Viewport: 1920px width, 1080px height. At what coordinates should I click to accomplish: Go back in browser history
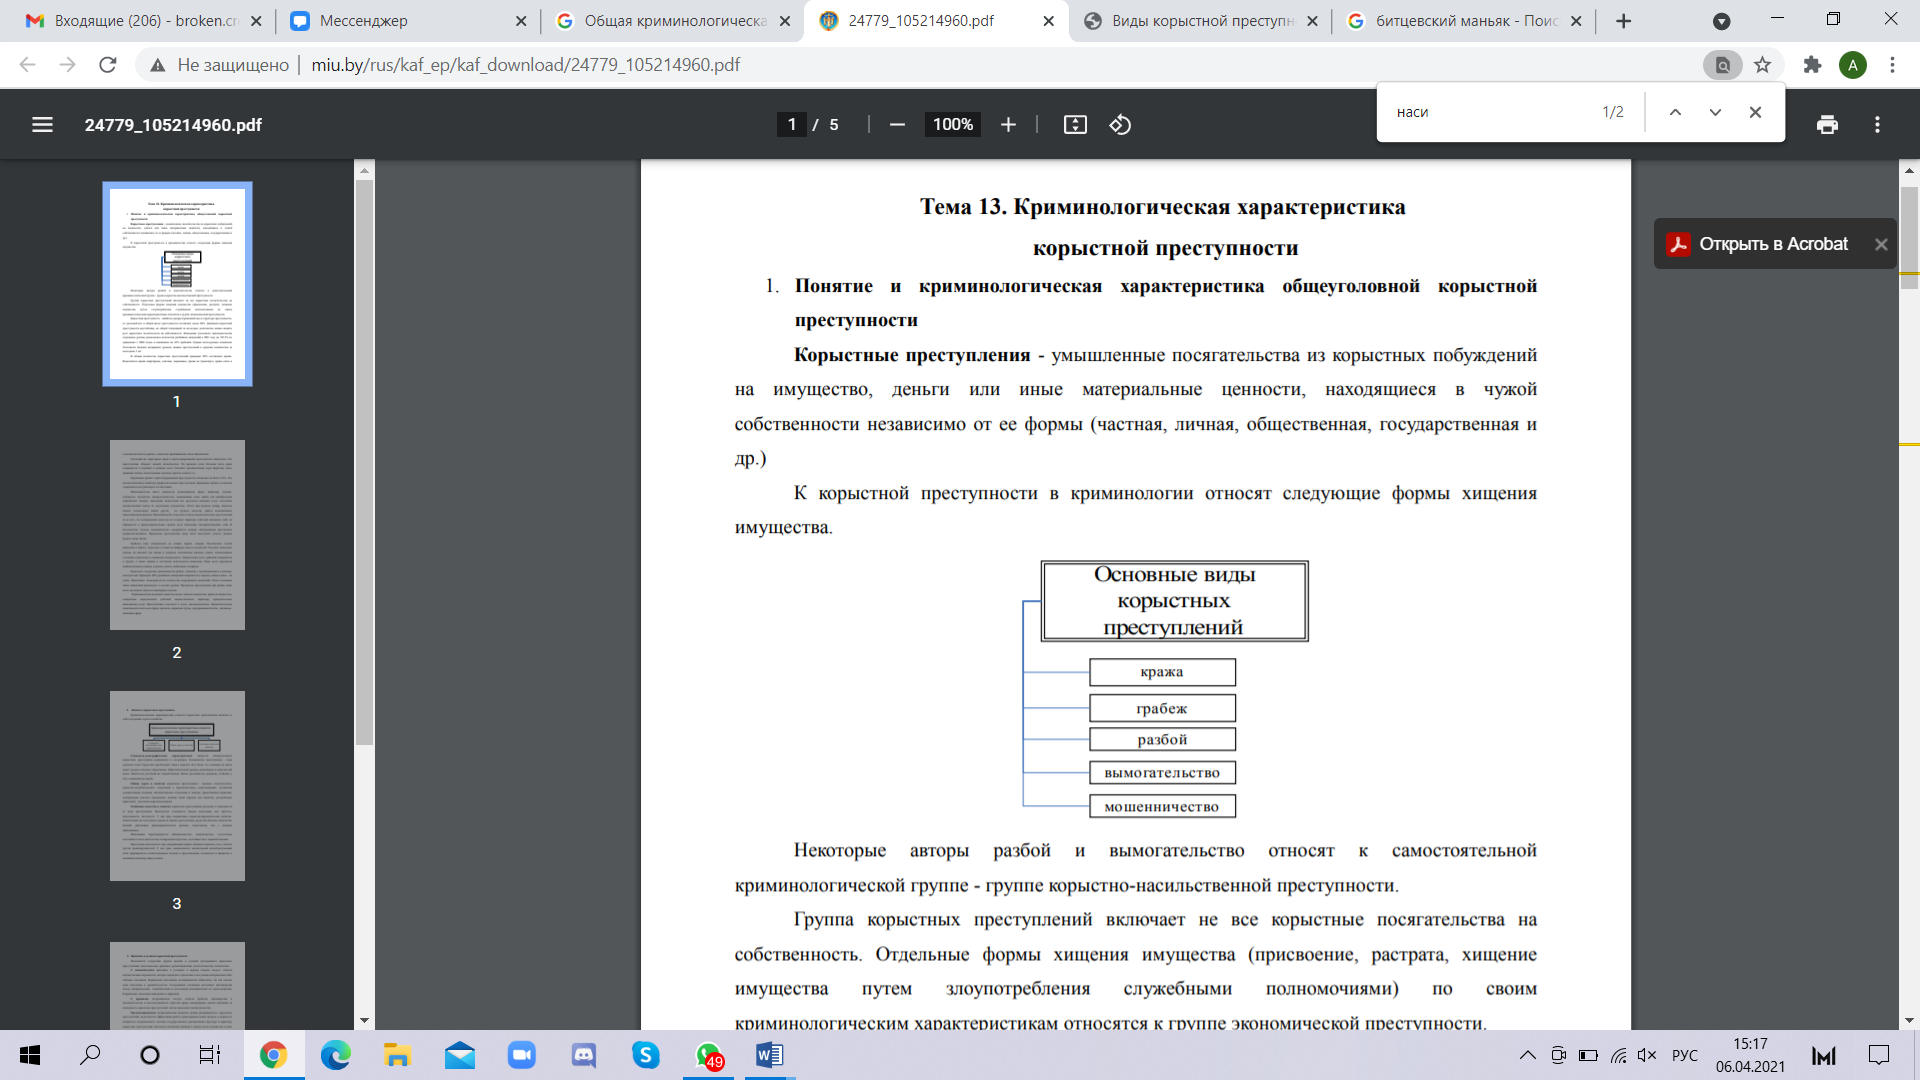[x=27, y=65]
